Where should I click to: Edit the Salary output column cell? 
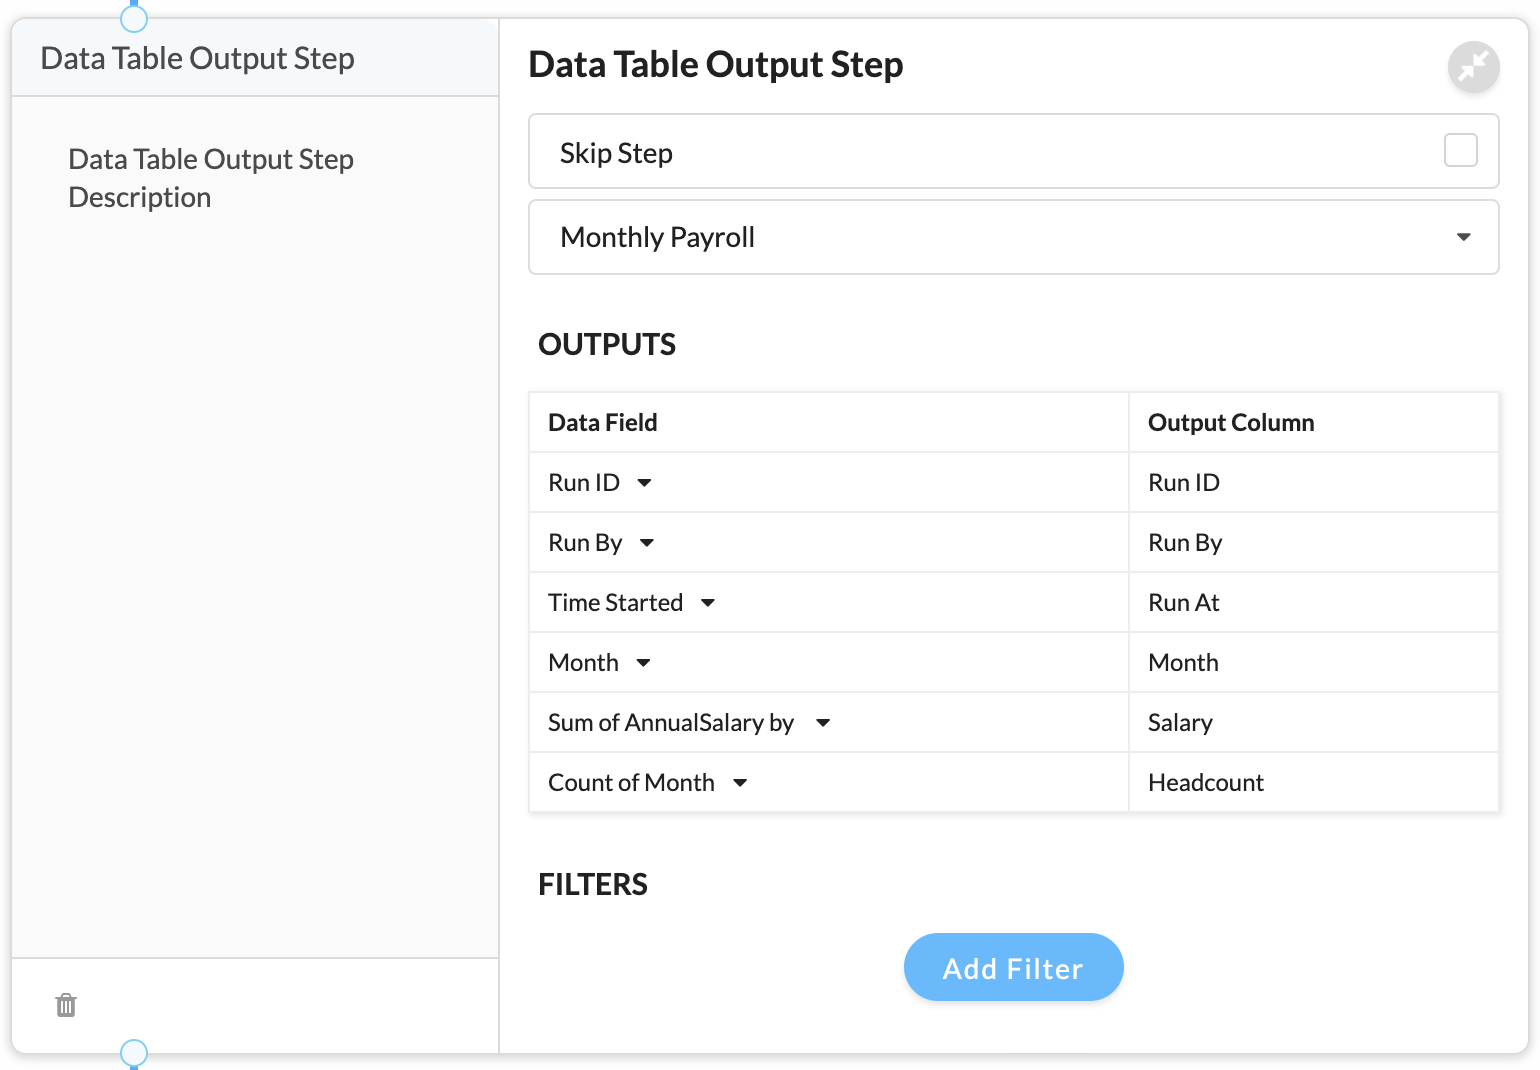[x=1313, y=722]
